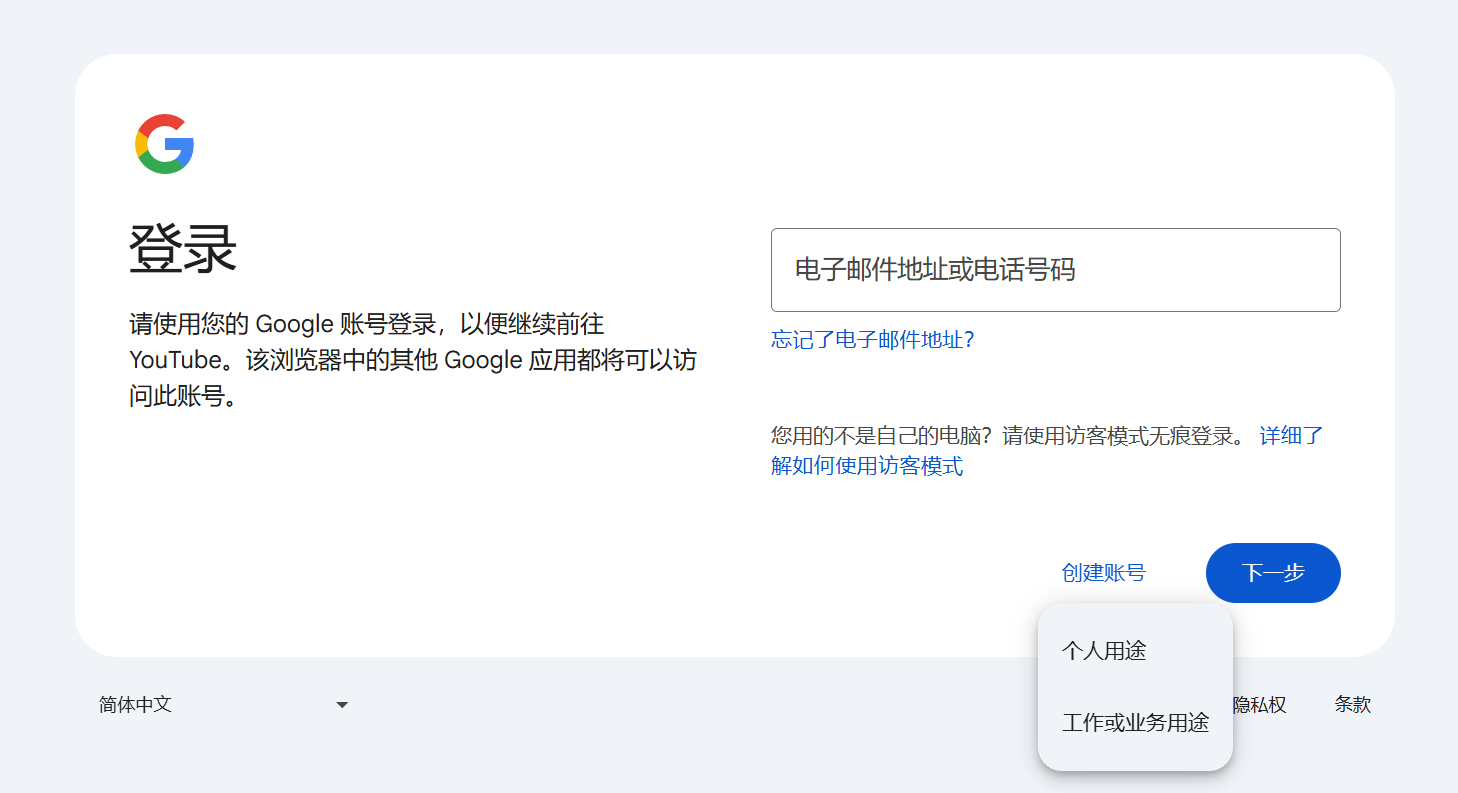Click the 登录 heading
This screenshot has width=1458, height=793.
click(x=183, y=249)
